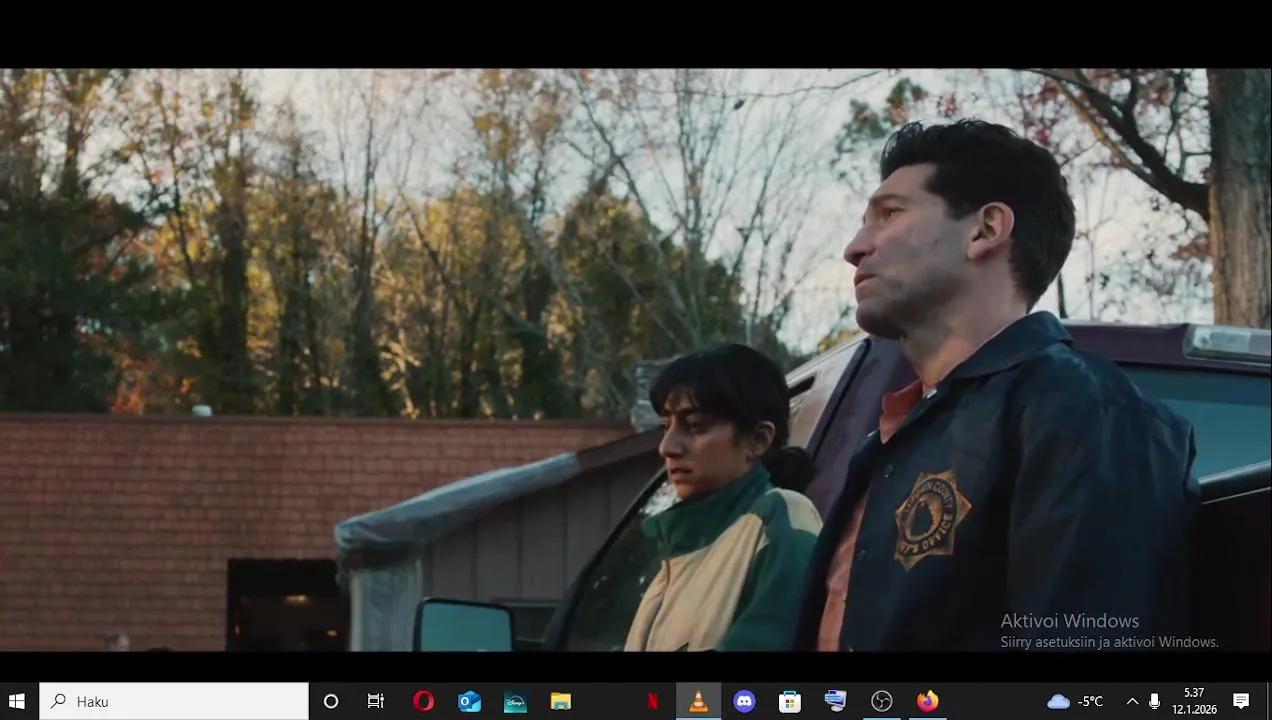Open Discord from the taskbar
The height and width of the screenshot is (720, 1272).
coord(744,701)
